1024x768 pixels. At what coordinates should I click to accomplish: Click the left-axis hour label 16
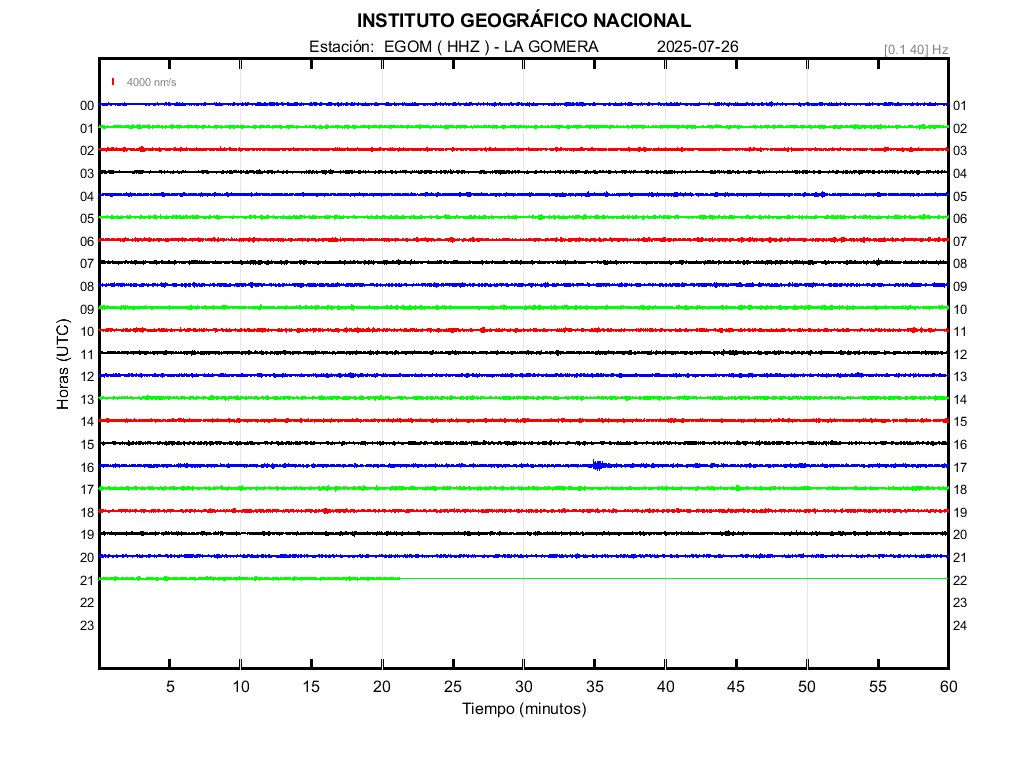(x=87, y=468)
